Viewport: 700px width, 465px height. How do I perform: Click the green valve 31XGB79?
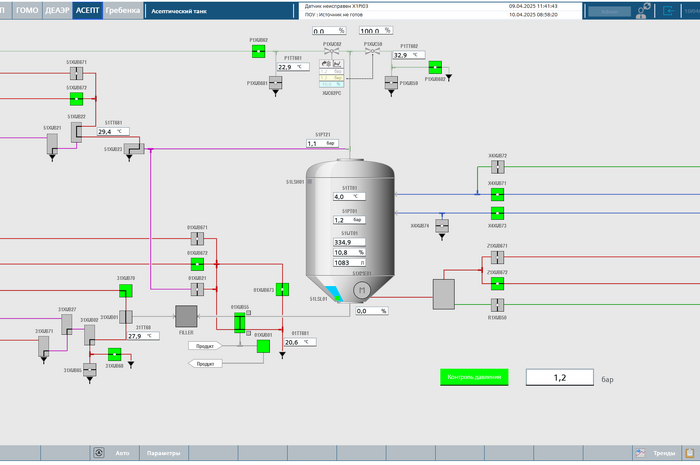click(126, 291)
